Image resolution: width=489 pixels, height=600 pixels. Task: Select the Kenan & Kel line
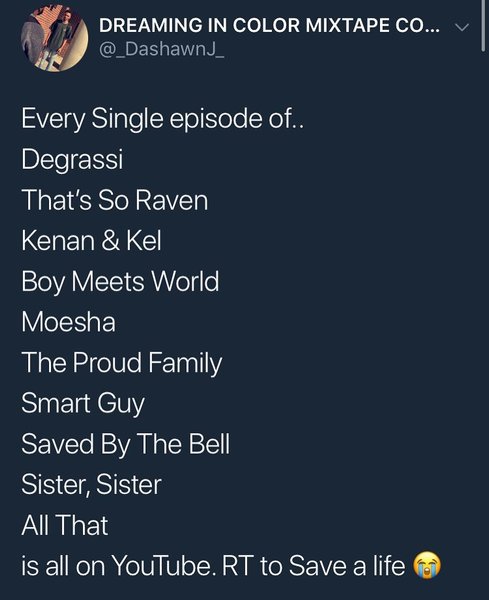(x=91, y=240)
